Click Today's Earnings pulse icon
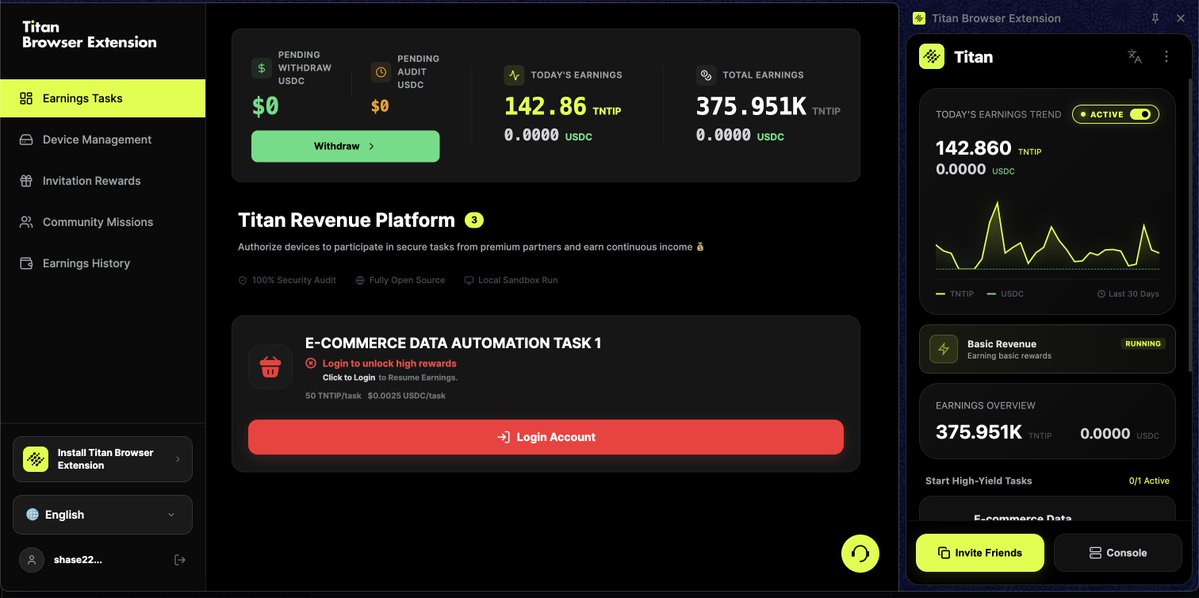 click(514, 75)
